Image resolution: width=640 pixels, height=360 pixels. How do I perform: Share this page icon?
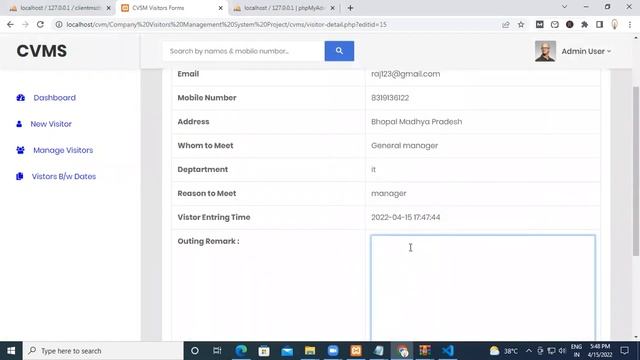[x=506, y=24]
